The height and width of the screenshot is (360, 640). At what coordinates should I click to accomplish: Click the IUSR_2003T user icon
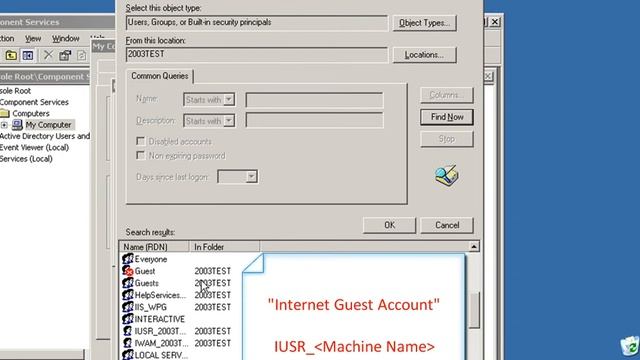128,331
